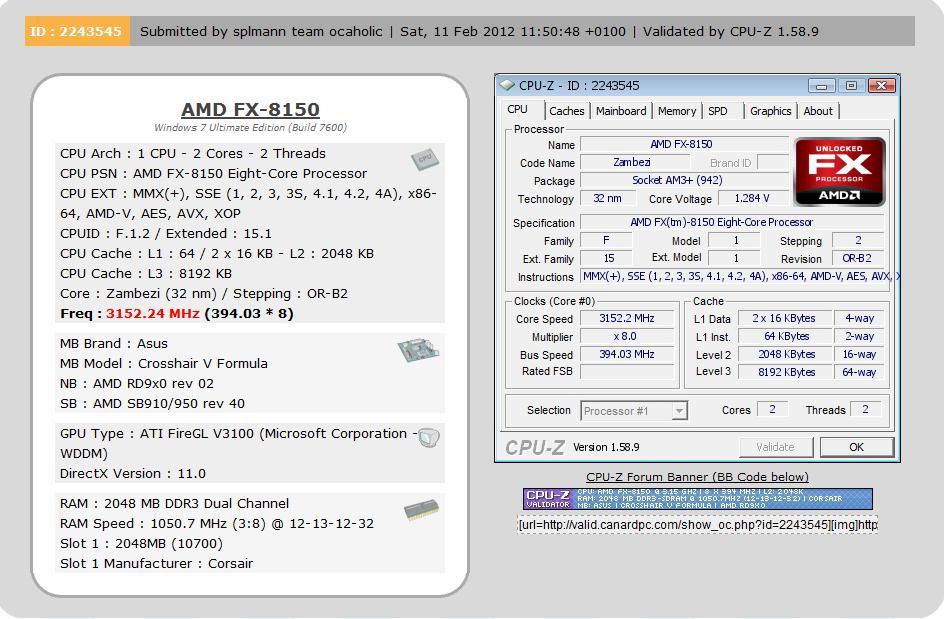Click the Instructions field in CPU-Z
This screenshot has width=944, height=619.
[x=741, y=276]
